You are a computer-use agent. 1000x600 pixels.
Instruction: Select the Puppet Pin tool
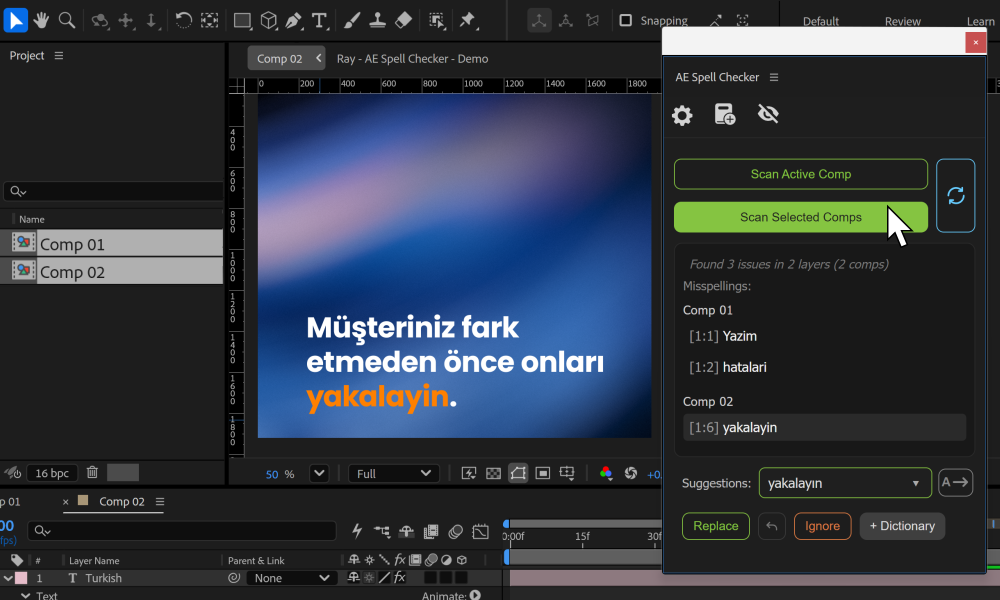coord(468,21)
